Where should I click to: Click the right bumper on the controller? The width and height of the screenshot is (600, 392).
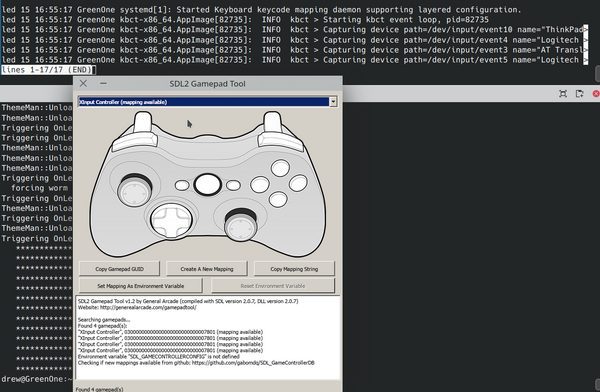280,141
